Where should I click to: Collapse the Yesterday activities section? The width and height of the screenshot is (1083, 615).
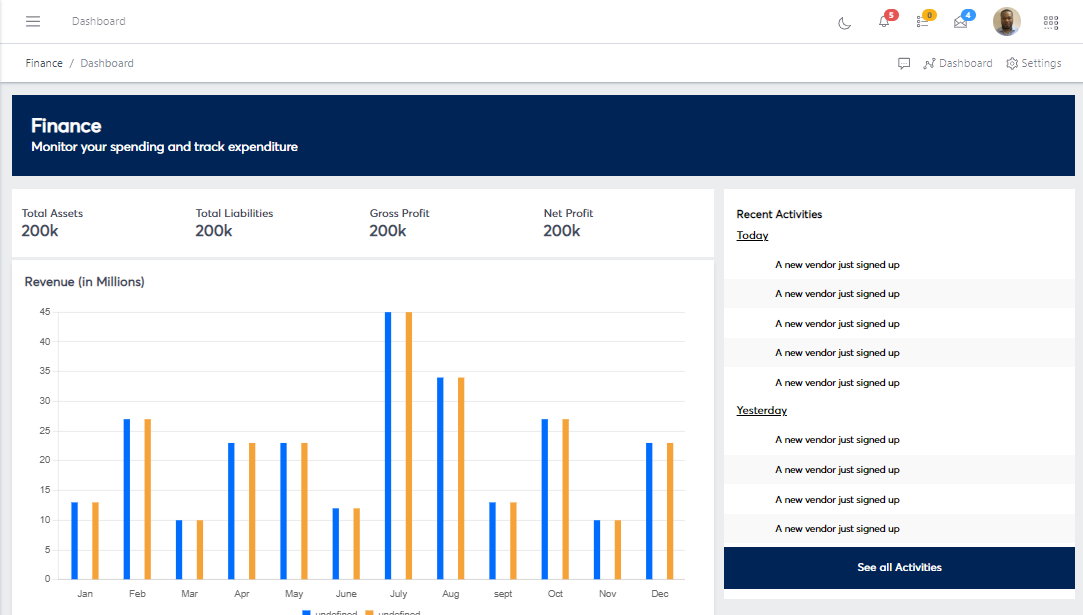[x=761, y=410]
